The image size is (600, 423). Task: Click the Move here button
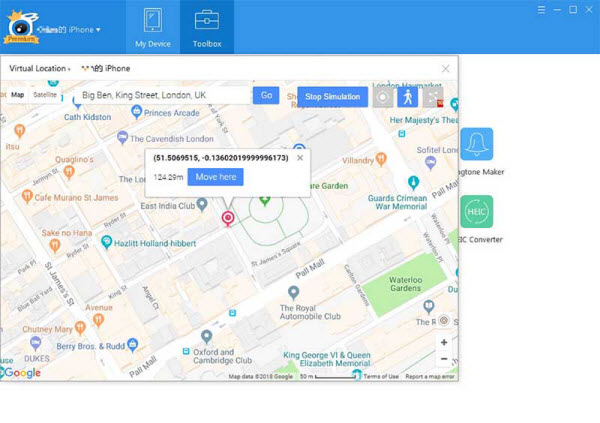pyautogui.click(x=215, y=177)
